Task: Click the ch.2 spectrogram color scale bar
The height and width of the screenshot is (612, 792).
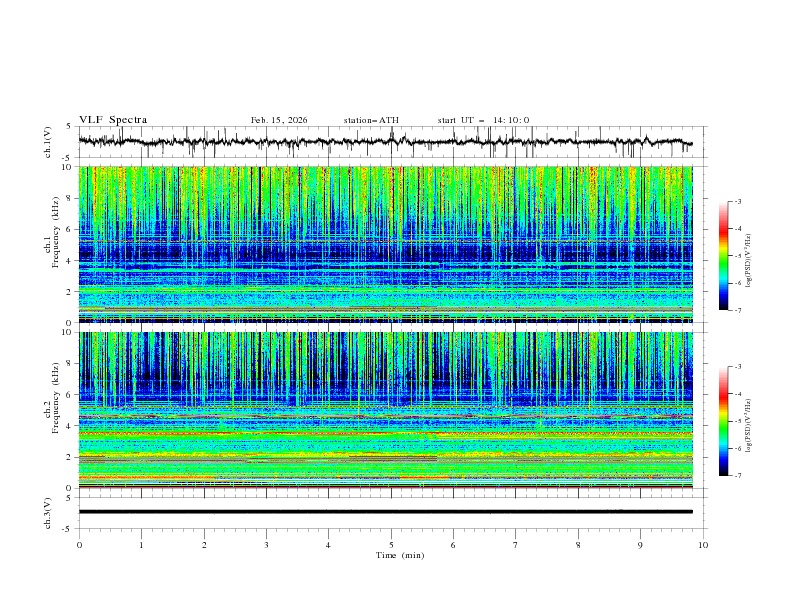Action: [x=724, y=421]
